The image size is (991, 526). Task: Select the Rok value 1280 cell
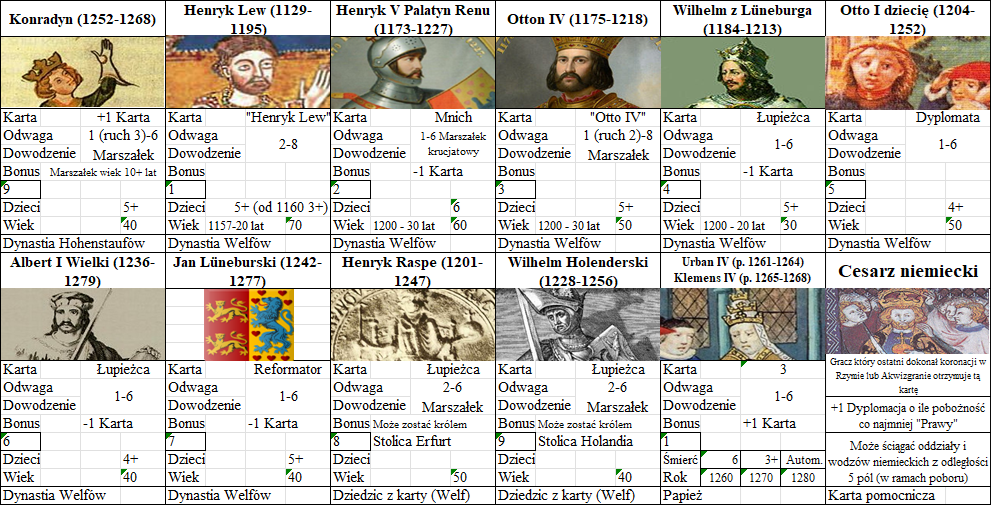(x=803, y=478)
